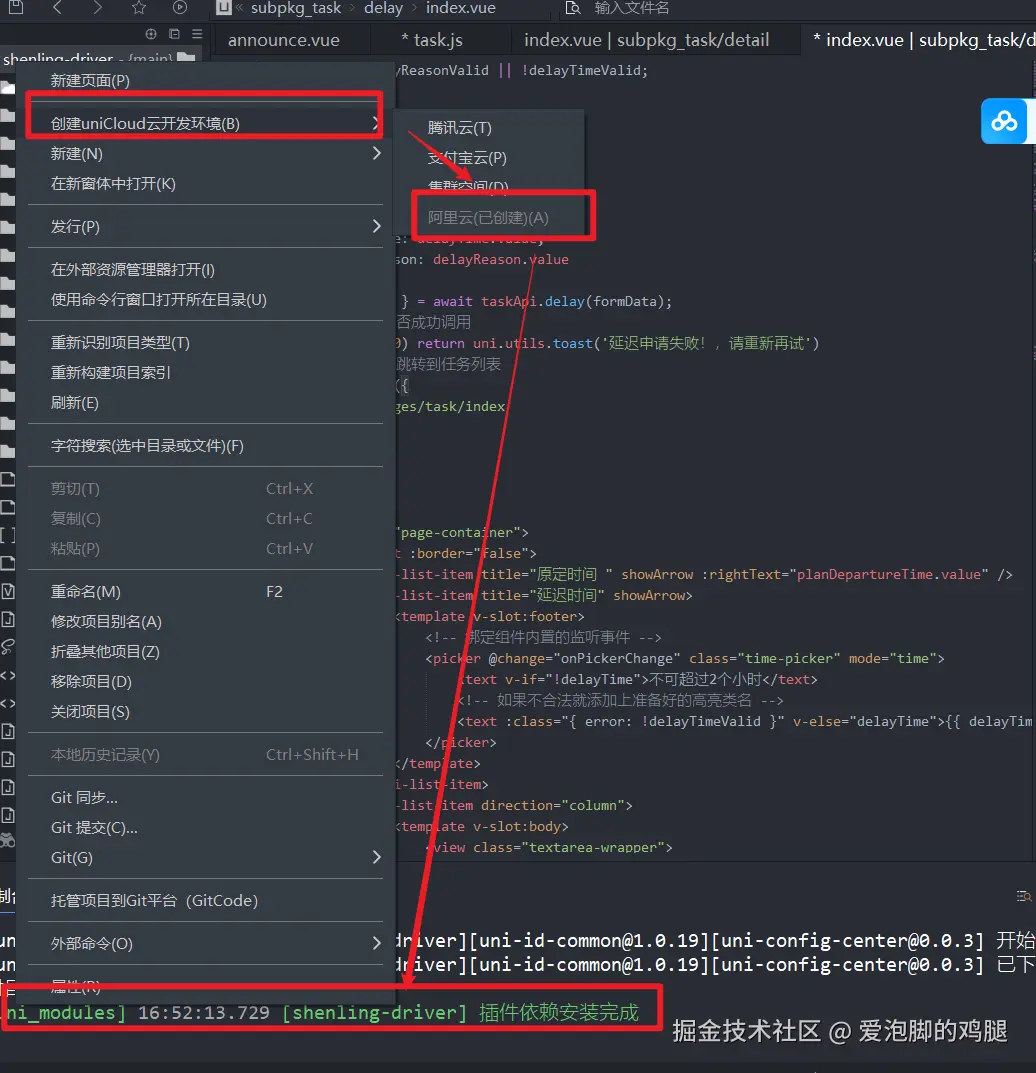Click the file search icon beside 输入文件名
The image size is (1036, 1073).
(573, 8)
